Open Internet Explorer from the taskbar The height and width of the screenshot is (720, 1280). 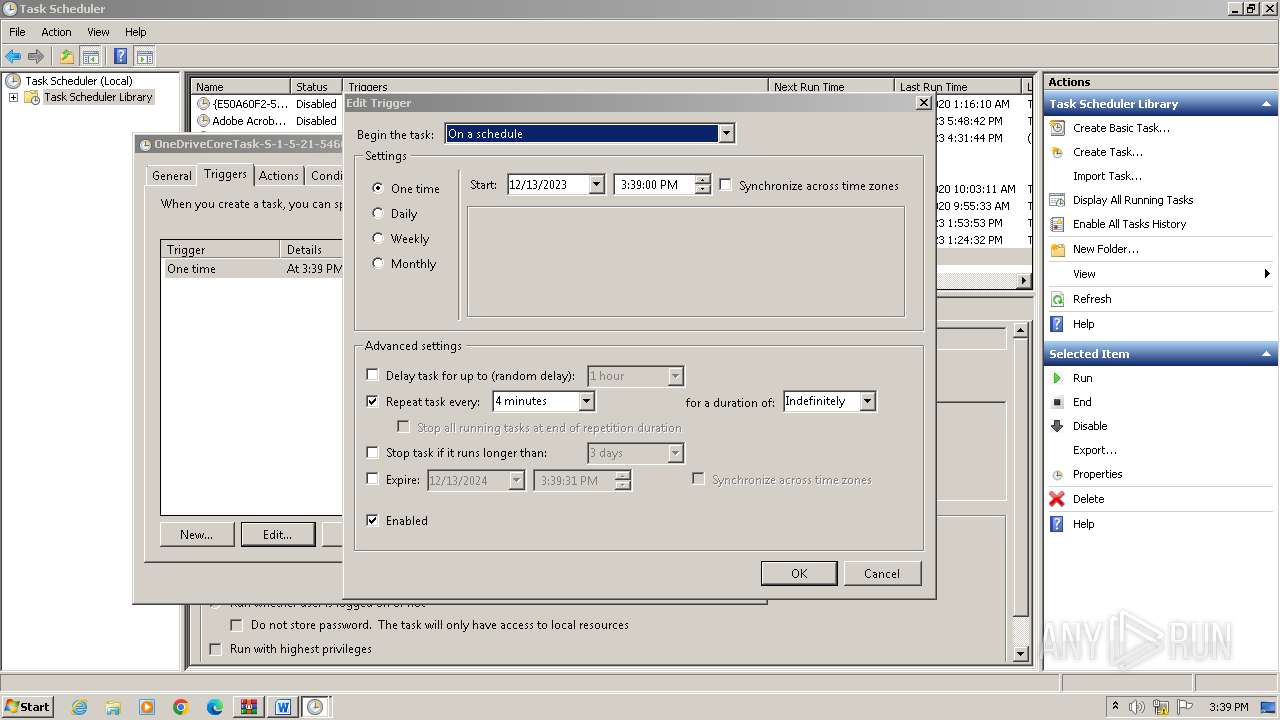(x=79, y=707)
